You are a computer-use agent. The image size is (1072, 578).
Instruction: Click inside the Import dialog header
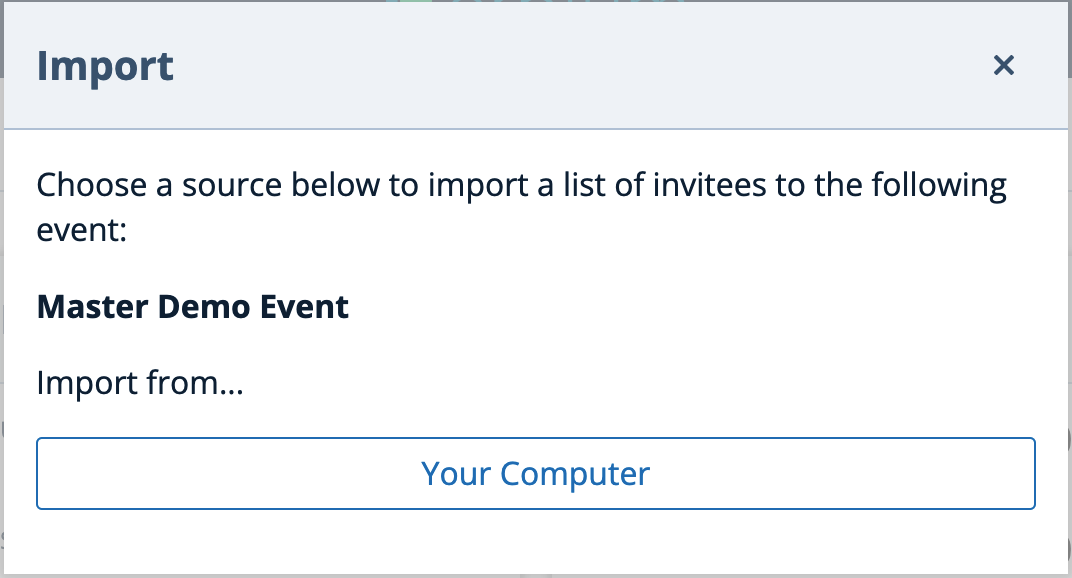pyautogui.click(x=500, y=65)
